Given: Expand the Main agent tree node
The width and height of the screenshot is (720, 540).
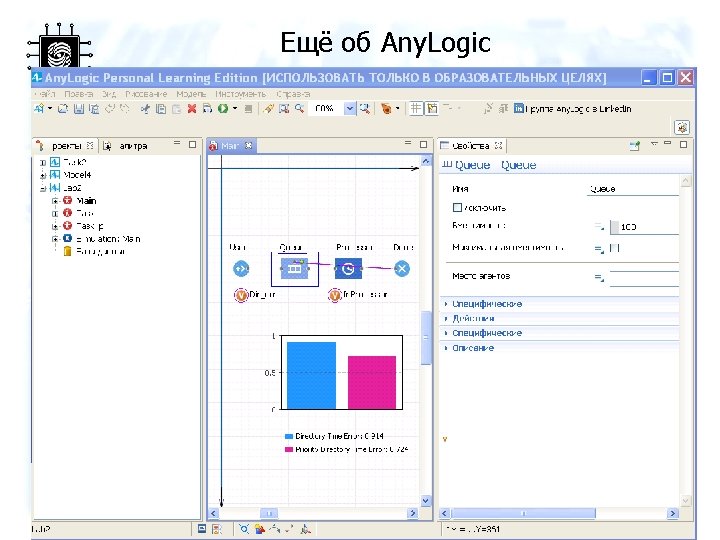Looking at the screenshot, I should pos(55,201).
